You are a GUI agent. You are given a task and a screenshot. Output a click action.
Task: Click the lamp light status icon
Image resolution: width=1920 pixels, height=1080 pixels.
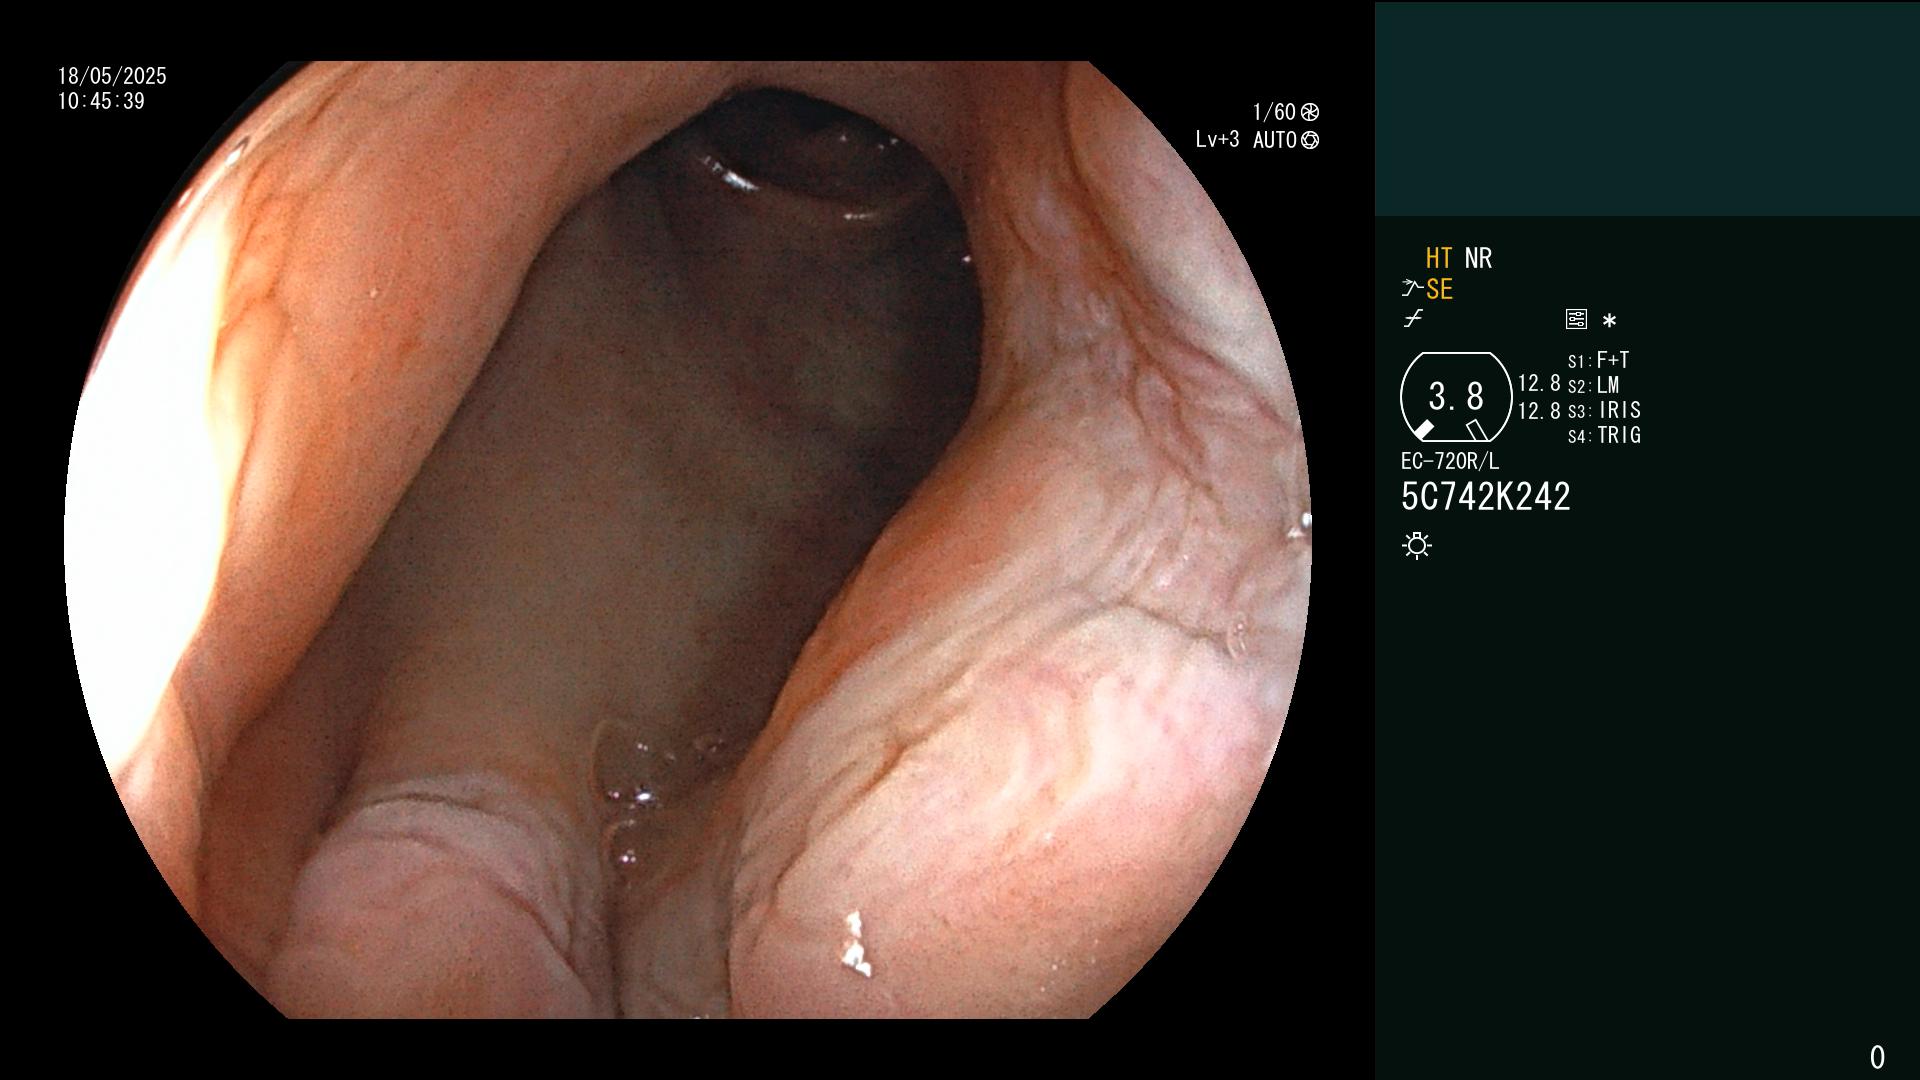[1417, 545]
